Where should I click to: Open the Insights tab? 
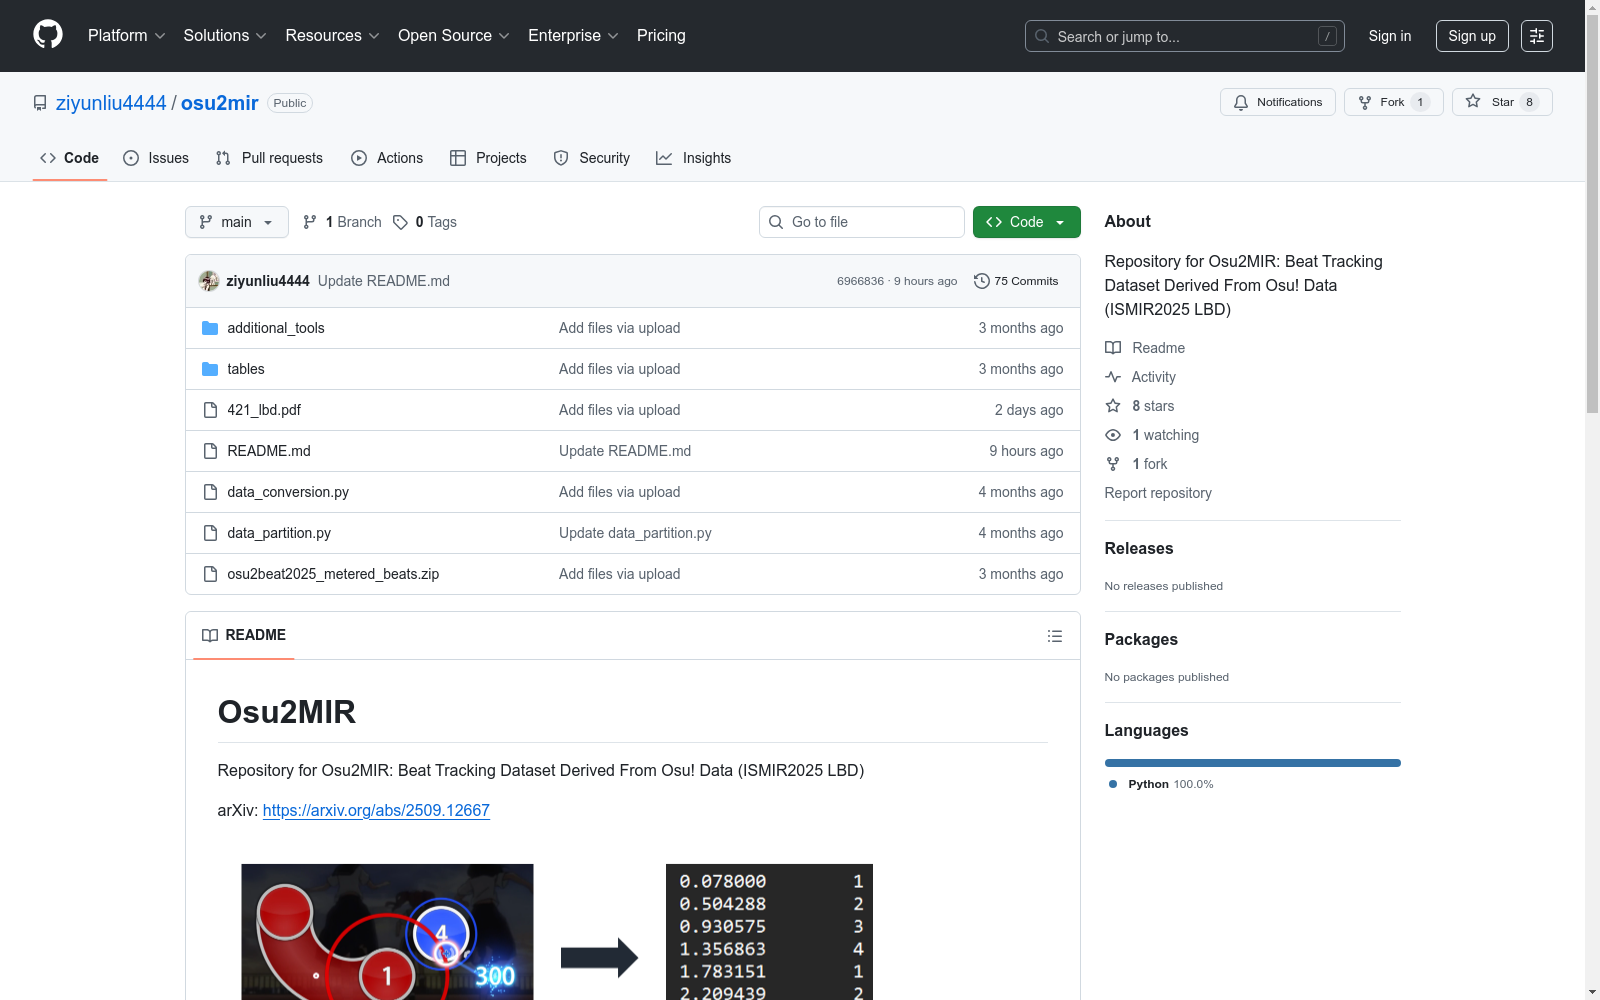pyautogui.click(x=693, y=158)
